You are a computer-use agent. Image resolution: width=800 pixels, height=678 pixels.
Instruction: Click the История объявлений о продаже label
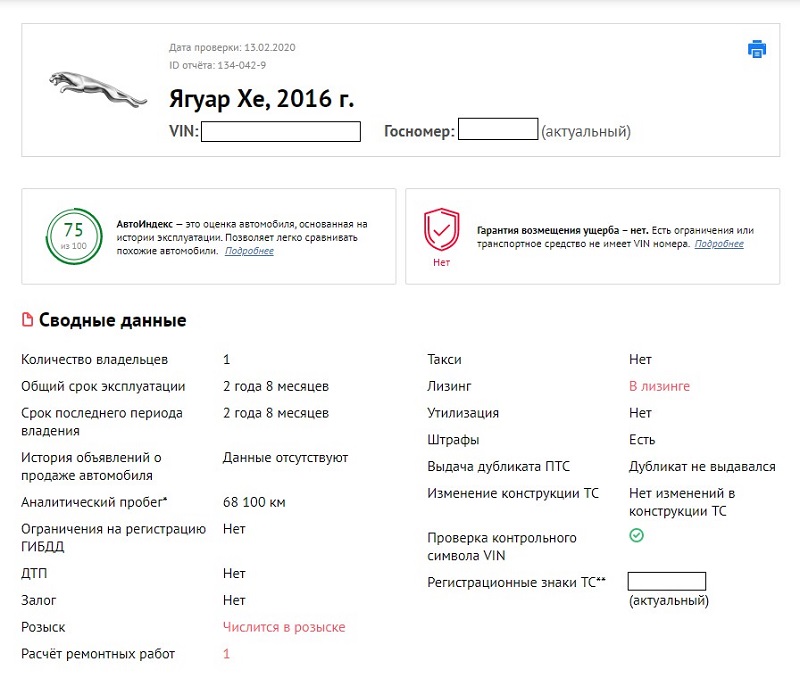(91, 466)
